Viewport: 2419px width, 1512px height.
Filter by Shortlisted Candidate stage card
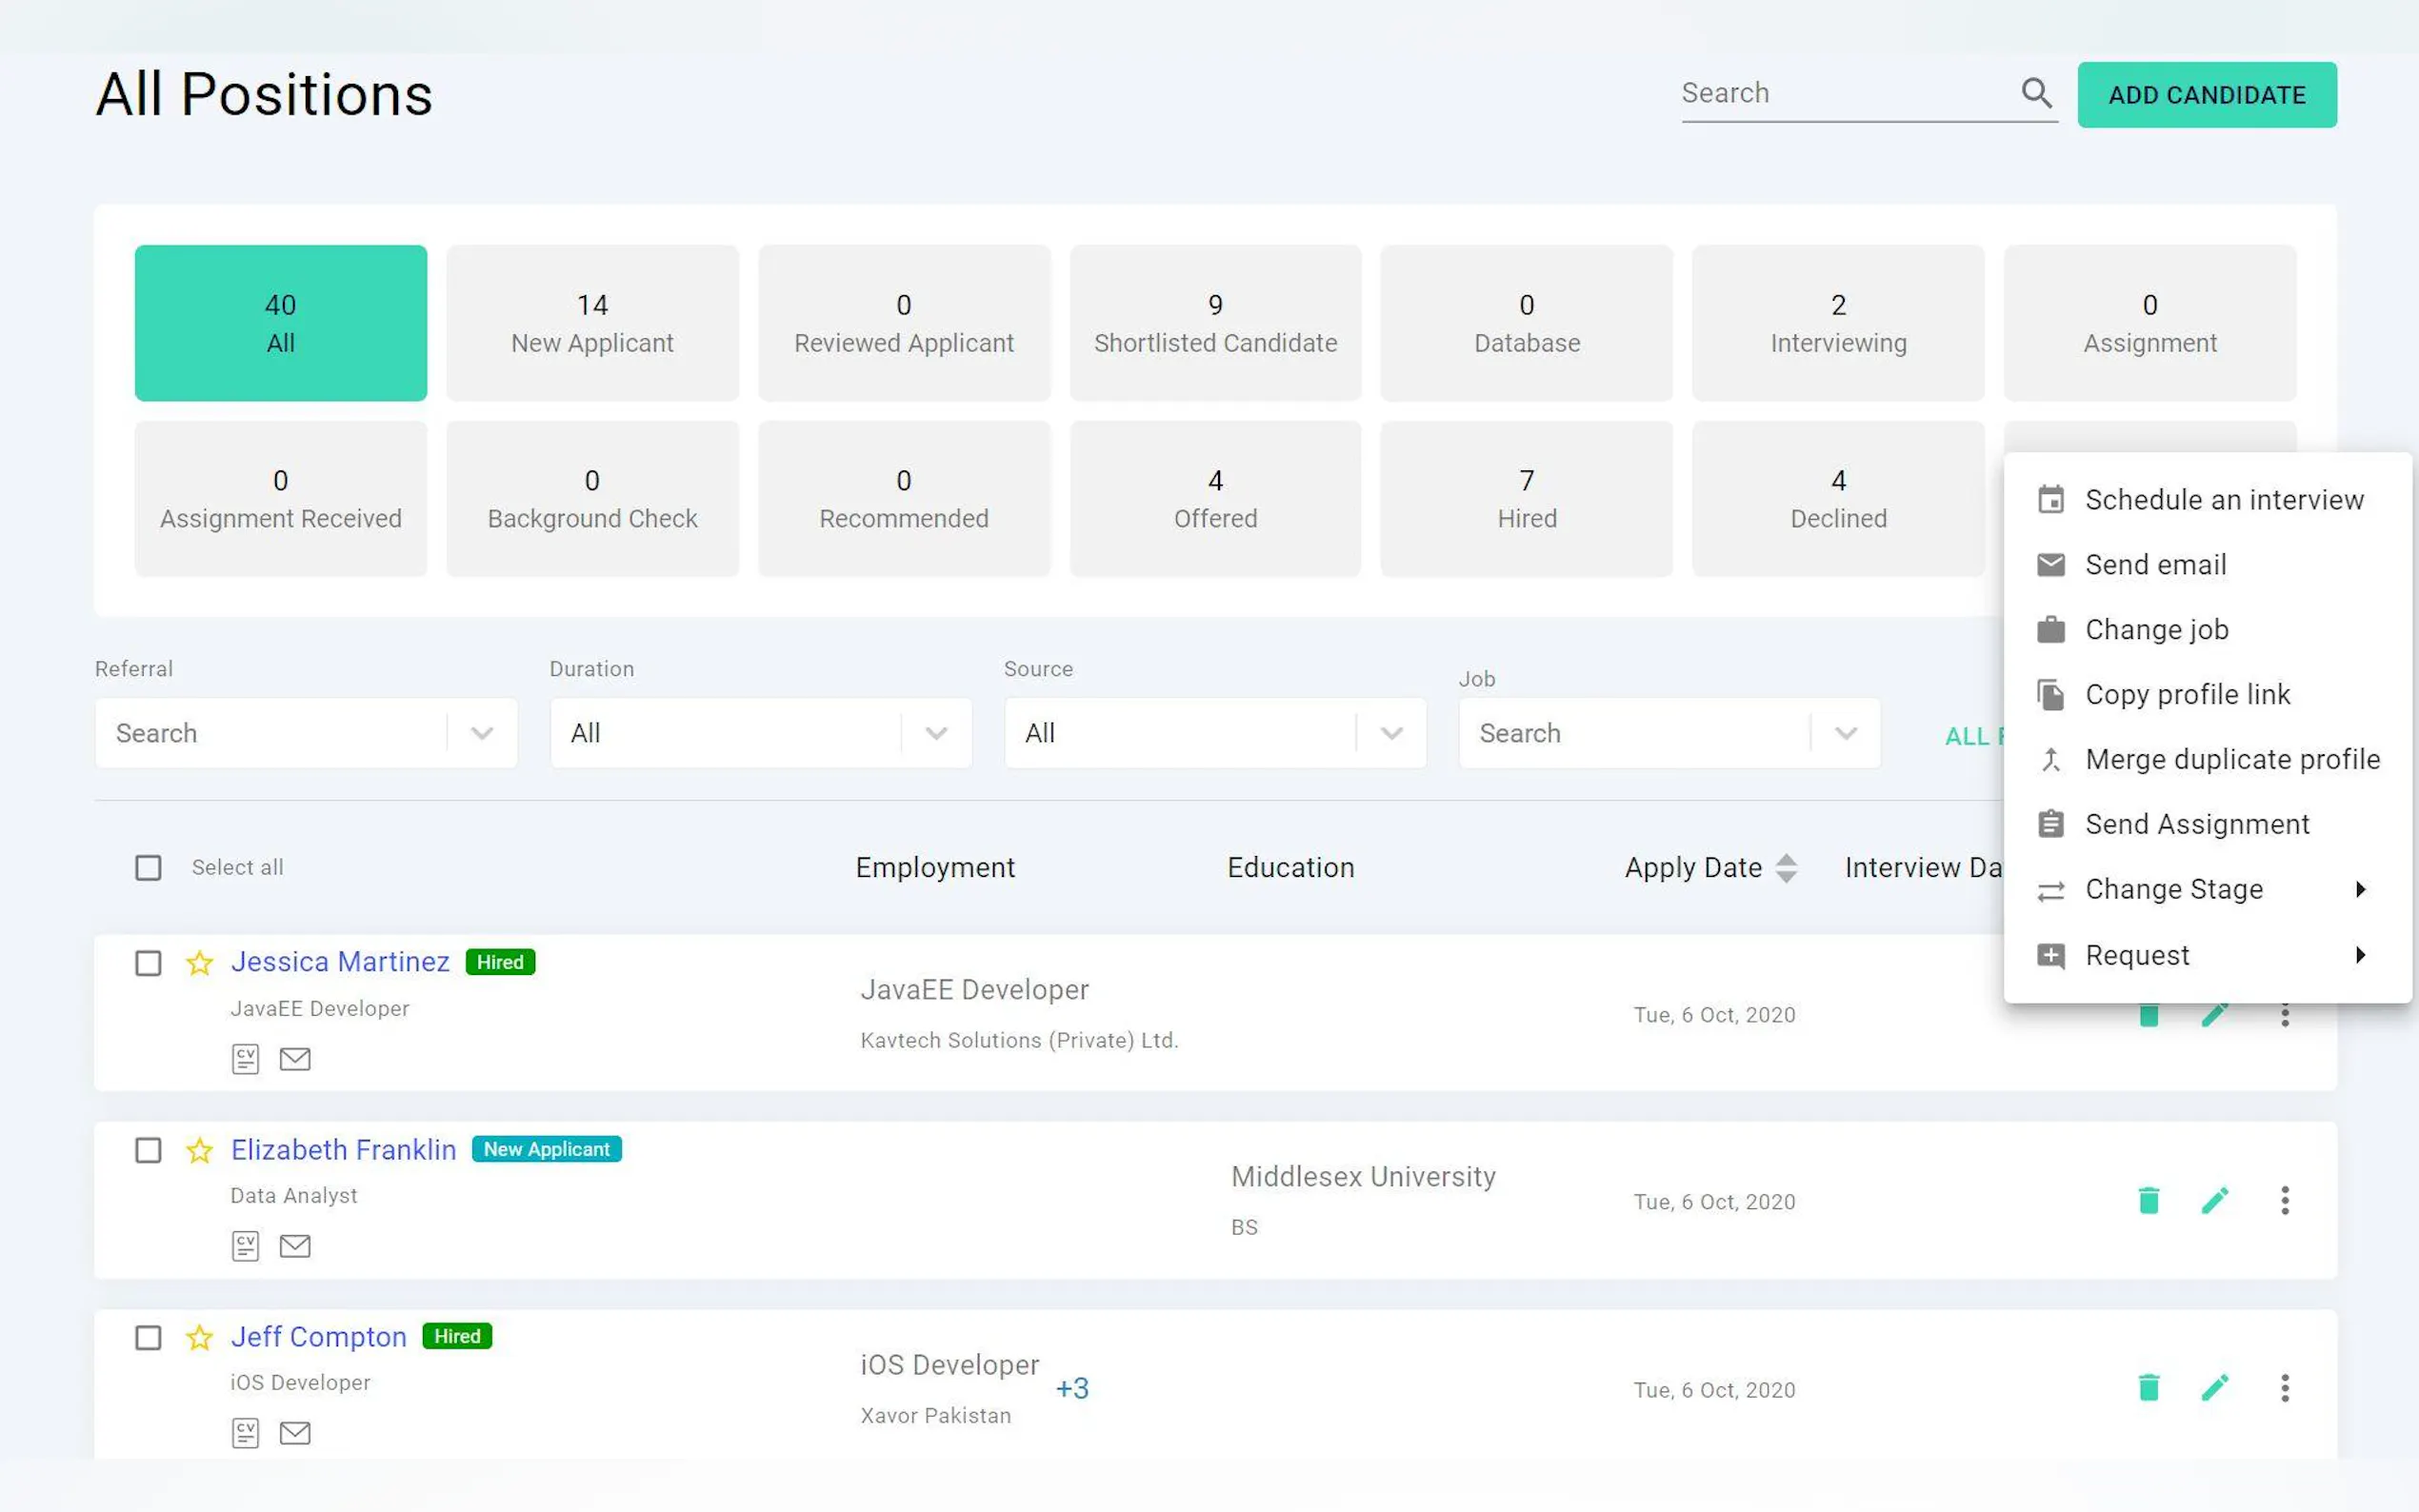click(1215, 323)
